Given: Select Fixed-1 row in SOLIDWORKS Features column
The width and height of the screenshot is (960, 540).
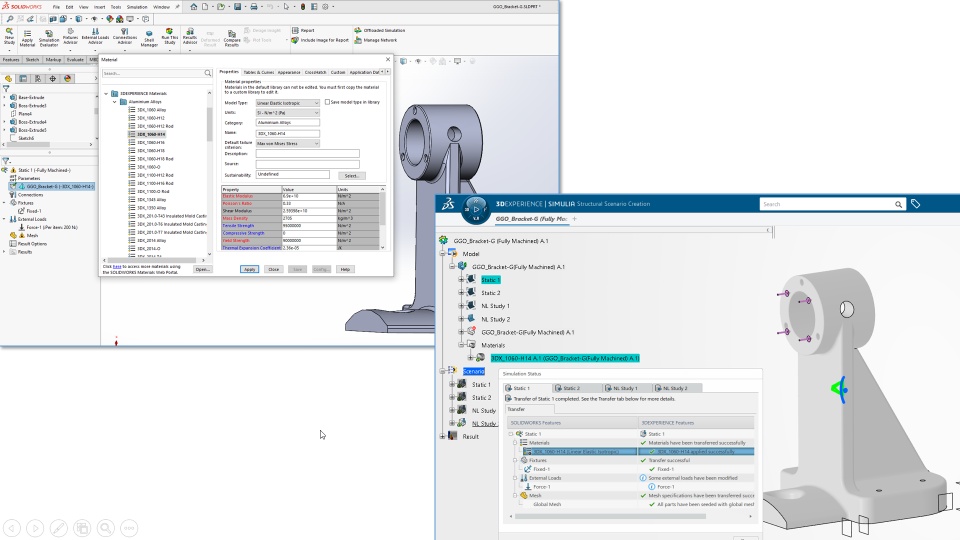Looking at the screenshot, I should [541, 469].
